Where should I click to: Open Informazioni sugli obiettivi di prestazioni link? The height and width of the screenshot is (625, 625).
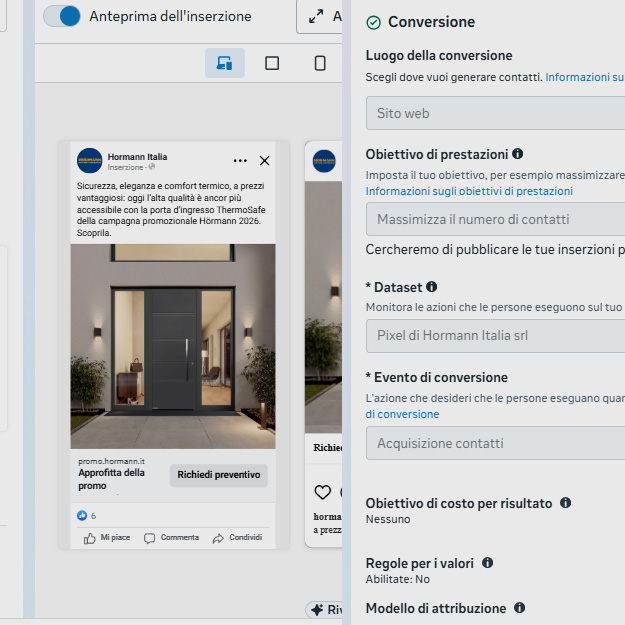click(x=469, y=191)
